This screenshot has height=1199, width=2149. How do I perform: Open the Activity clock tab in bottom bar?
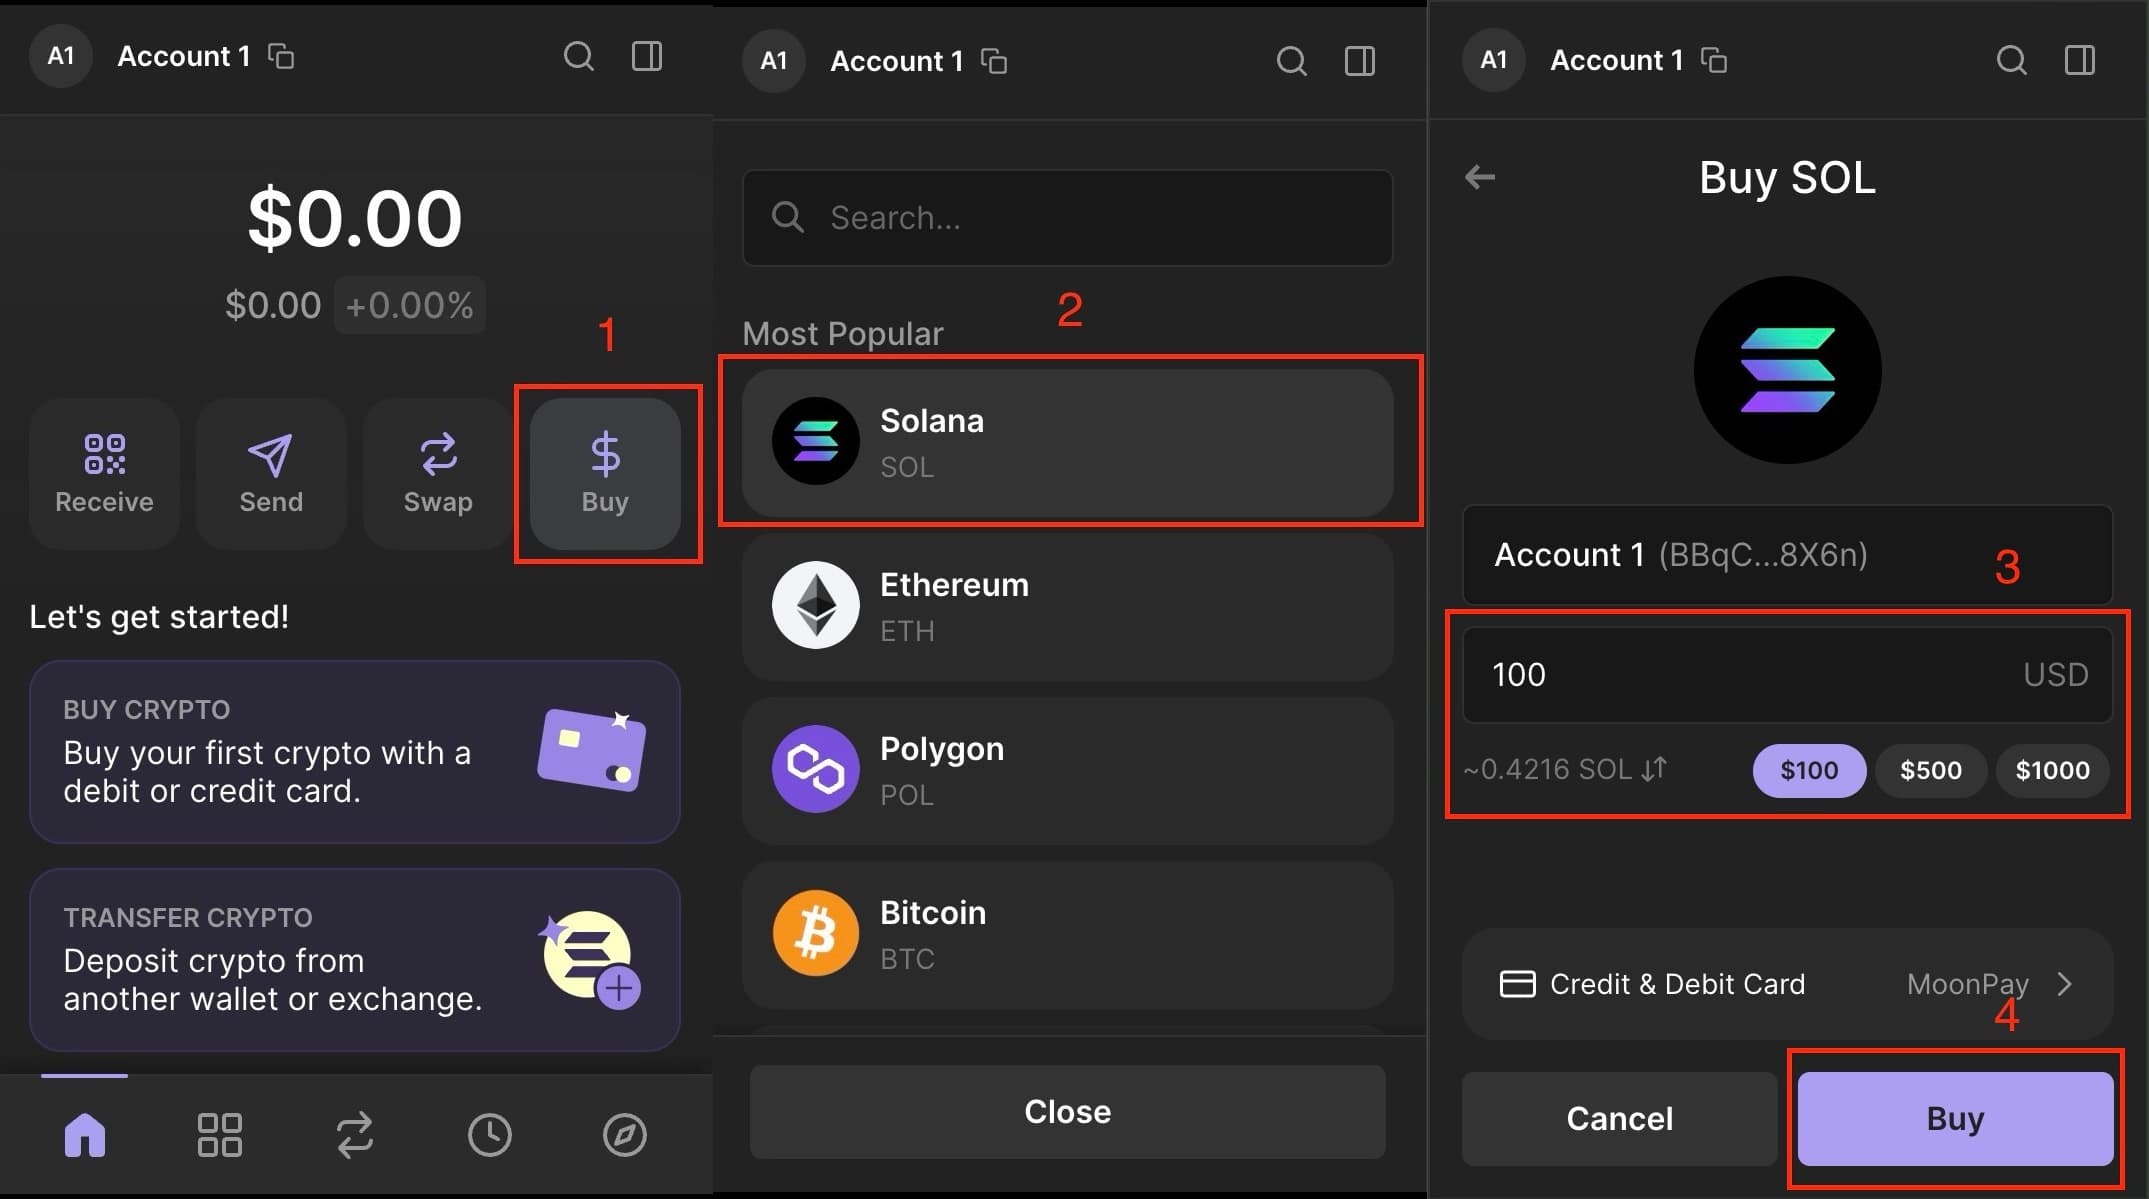[x=489, y=1135]
